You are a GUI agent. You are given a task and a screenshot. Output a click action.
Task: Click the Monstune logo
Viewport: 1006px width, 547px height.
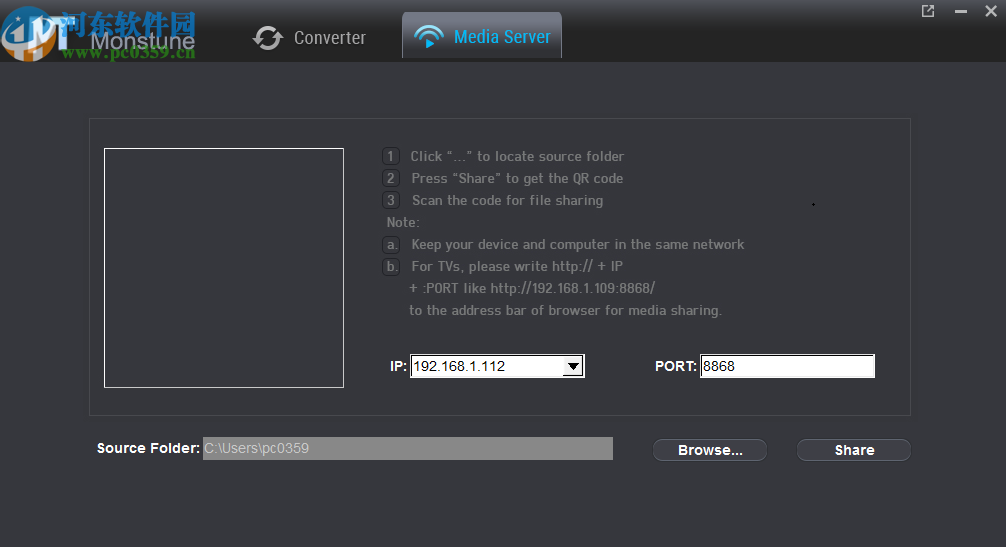98,35
